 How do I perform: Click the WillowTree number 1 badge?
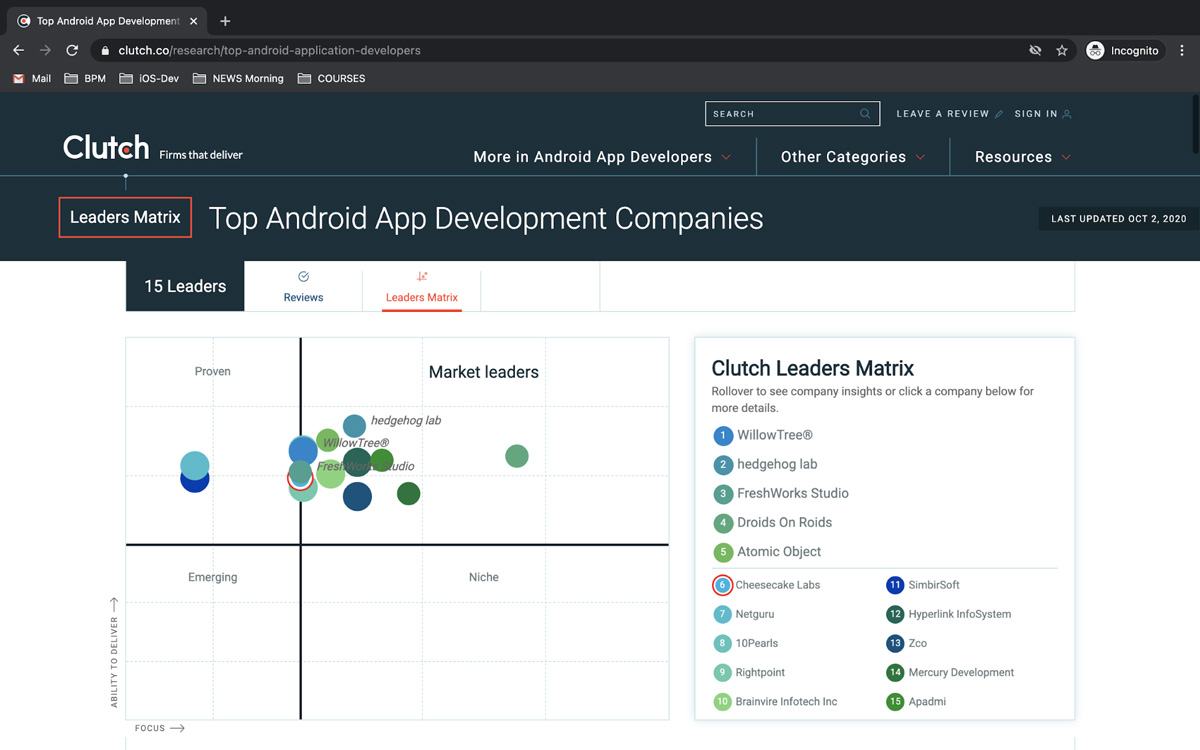[x=723, y=436]
